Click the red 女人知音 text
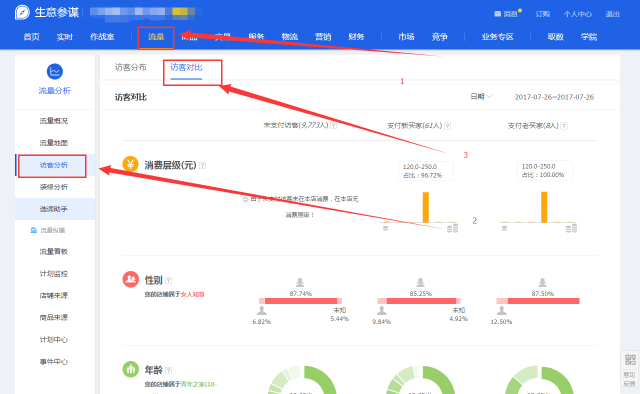640x394 pixels. click(x=193, y=294)
